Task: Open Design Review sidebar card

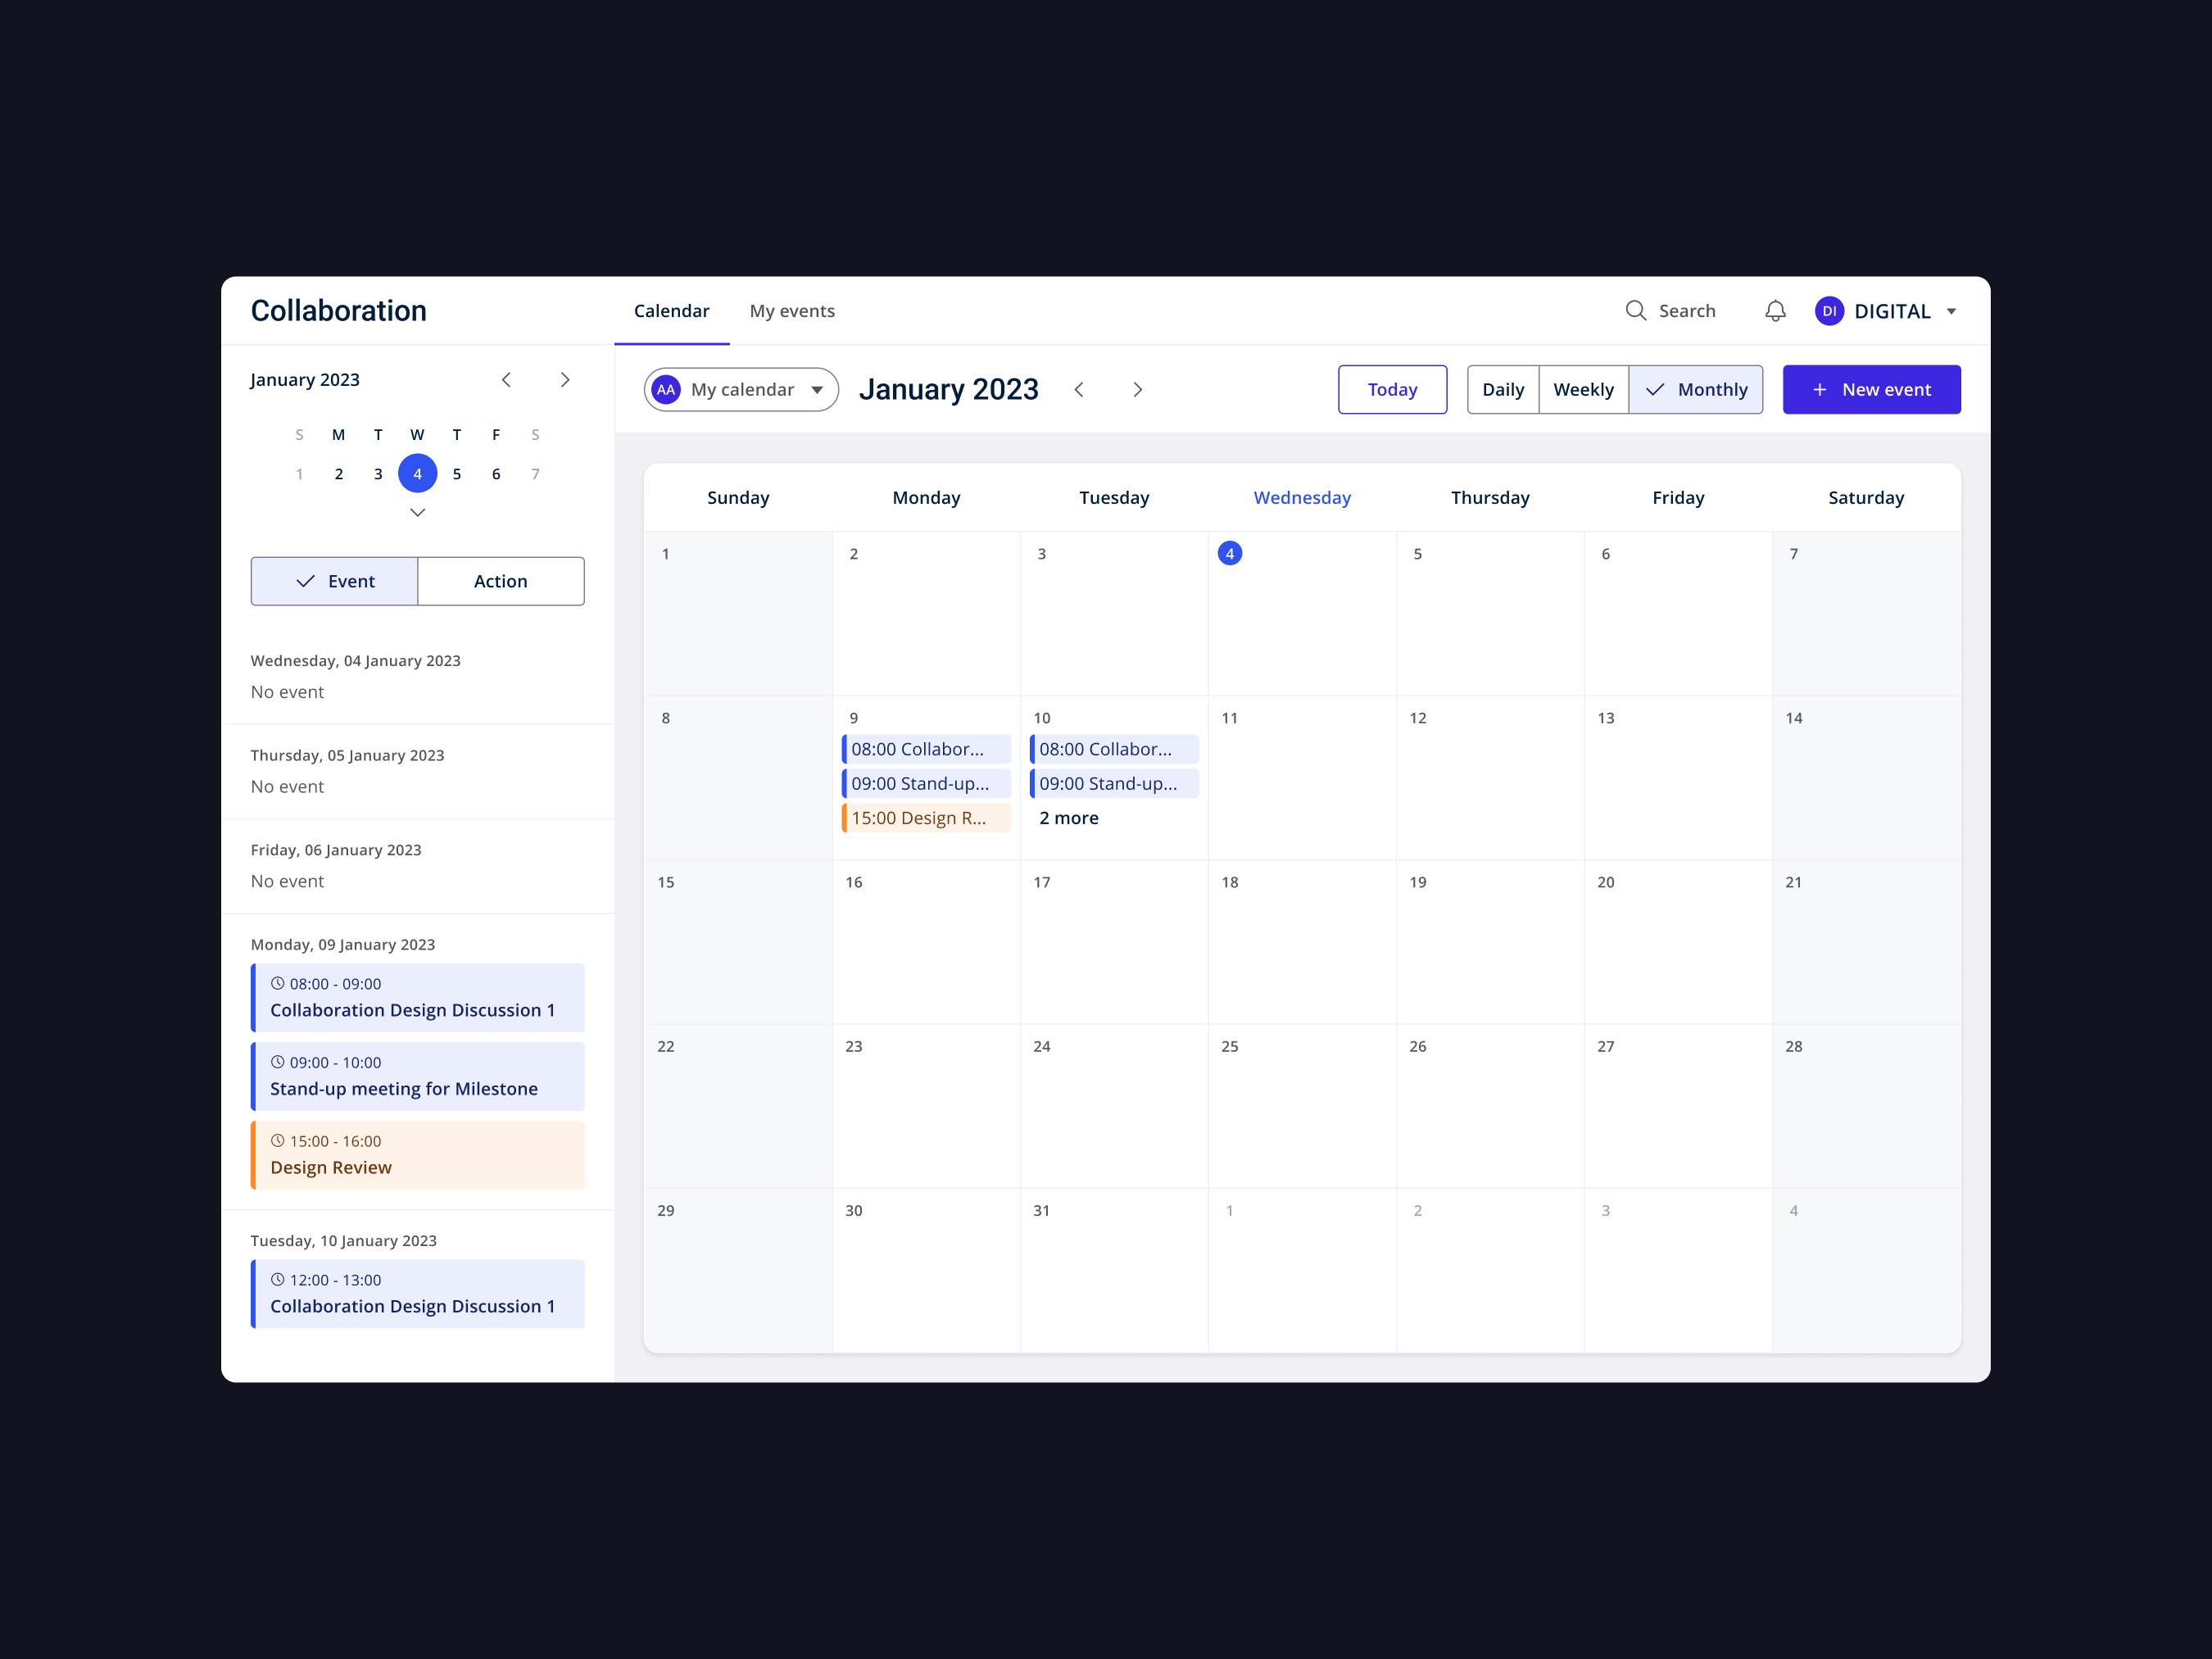Action: [x=418, y=1156]
